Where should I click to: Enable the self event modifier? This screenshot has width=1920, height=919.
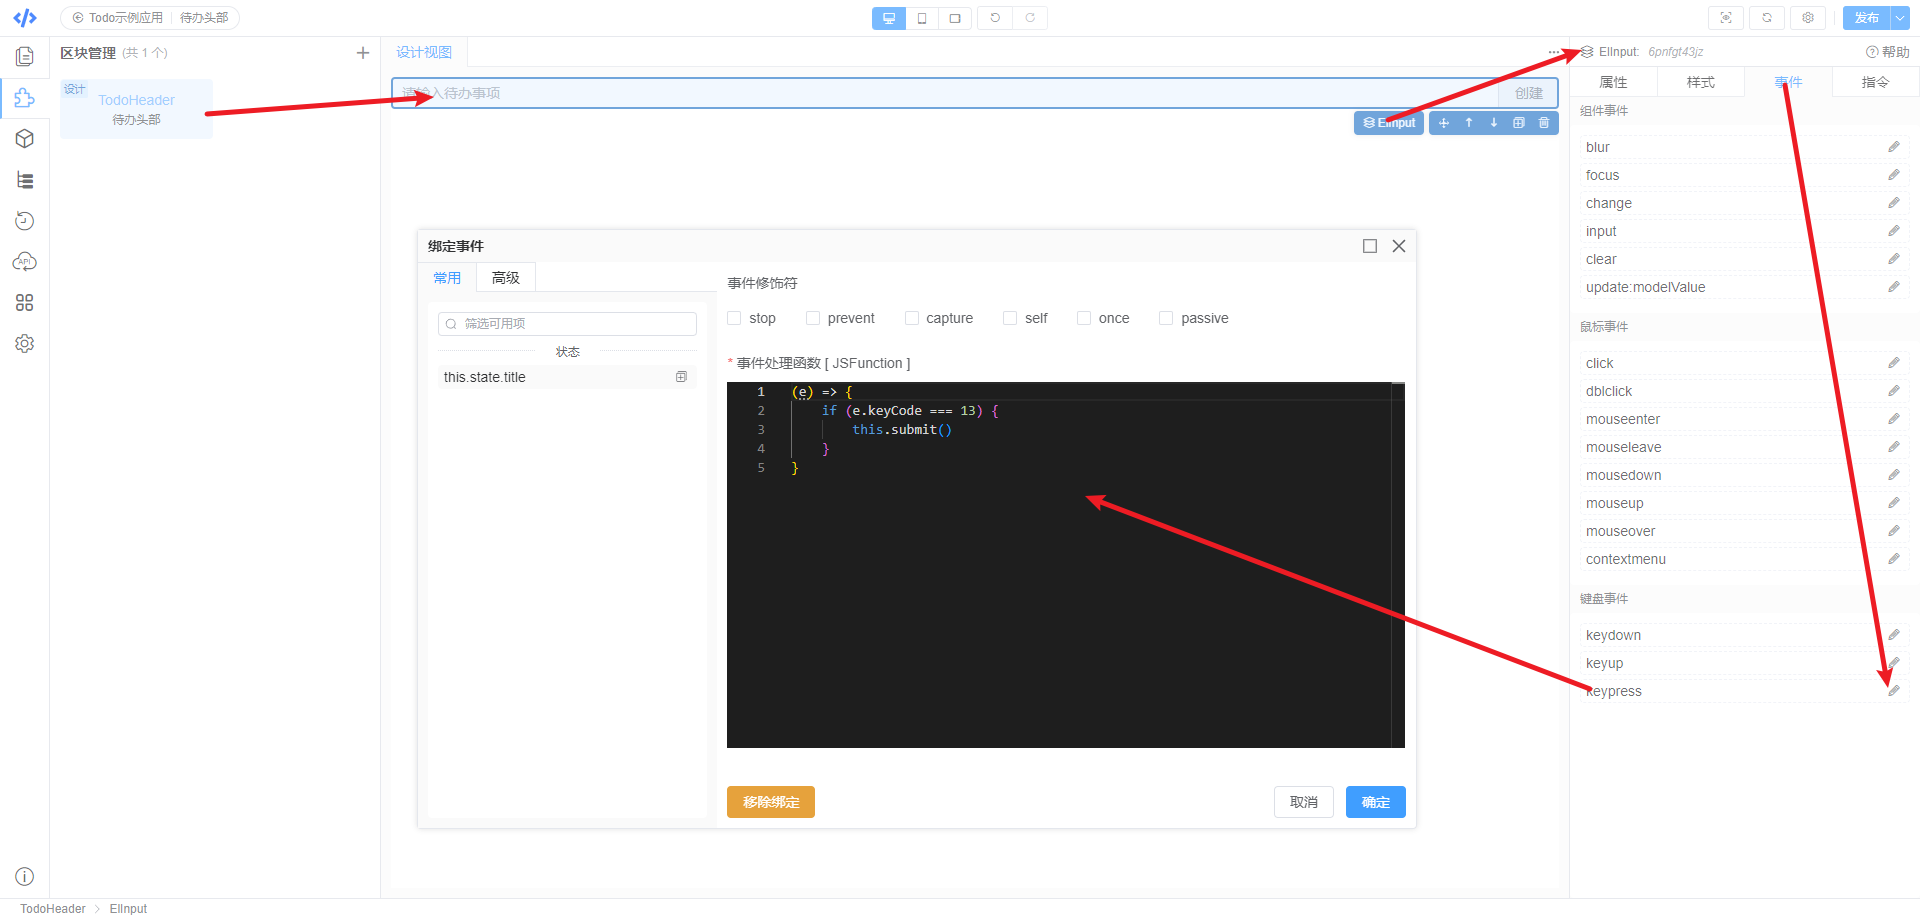(x=1010, y=318)
